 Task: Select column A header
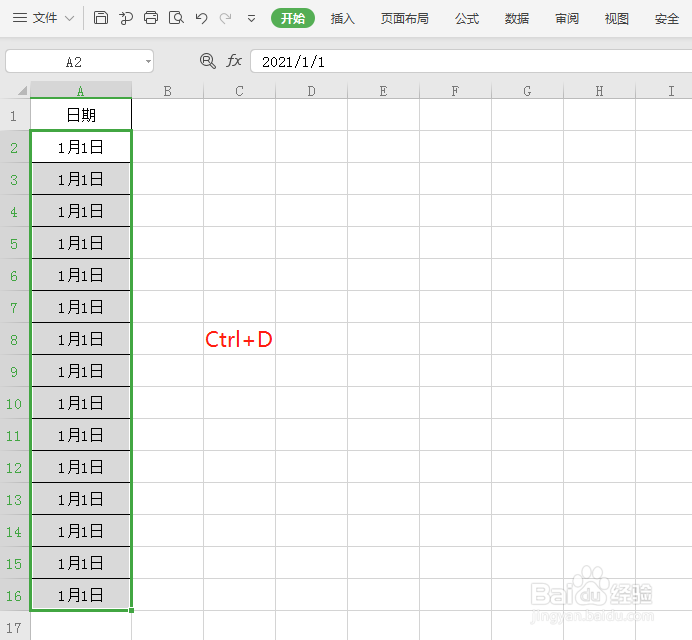tap(81, 90)
